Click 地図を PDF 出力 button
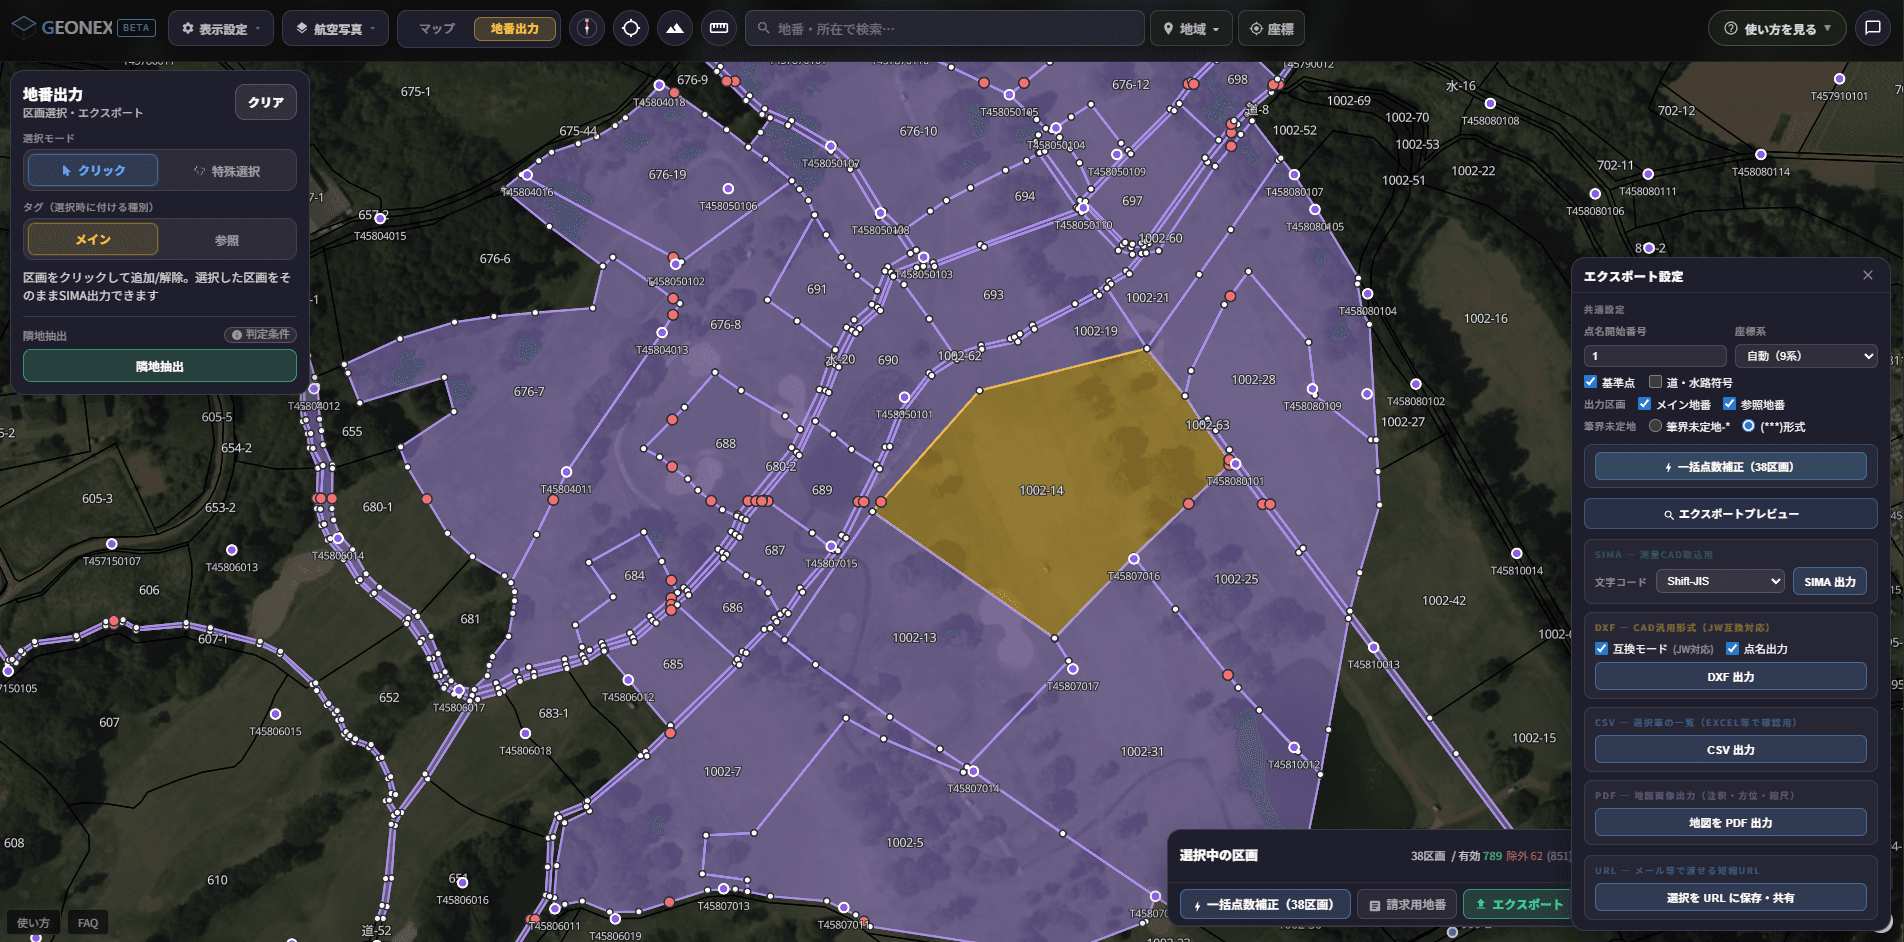Screen dimensions: 1904x942 point(1730,823)
